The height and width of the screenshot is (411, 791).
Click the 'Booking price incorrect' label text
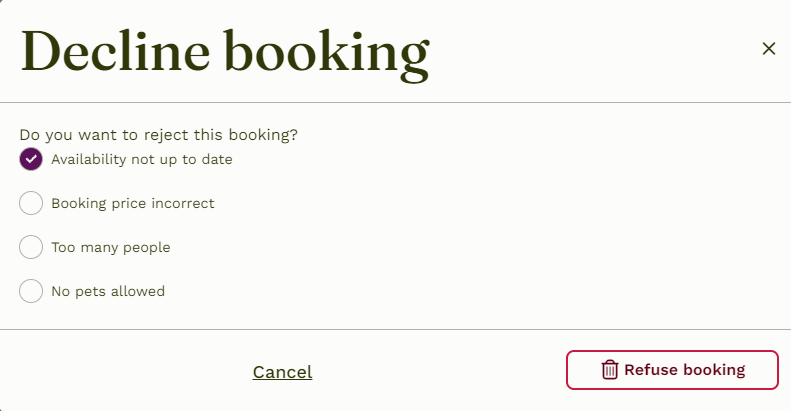[x=133, y=203]
